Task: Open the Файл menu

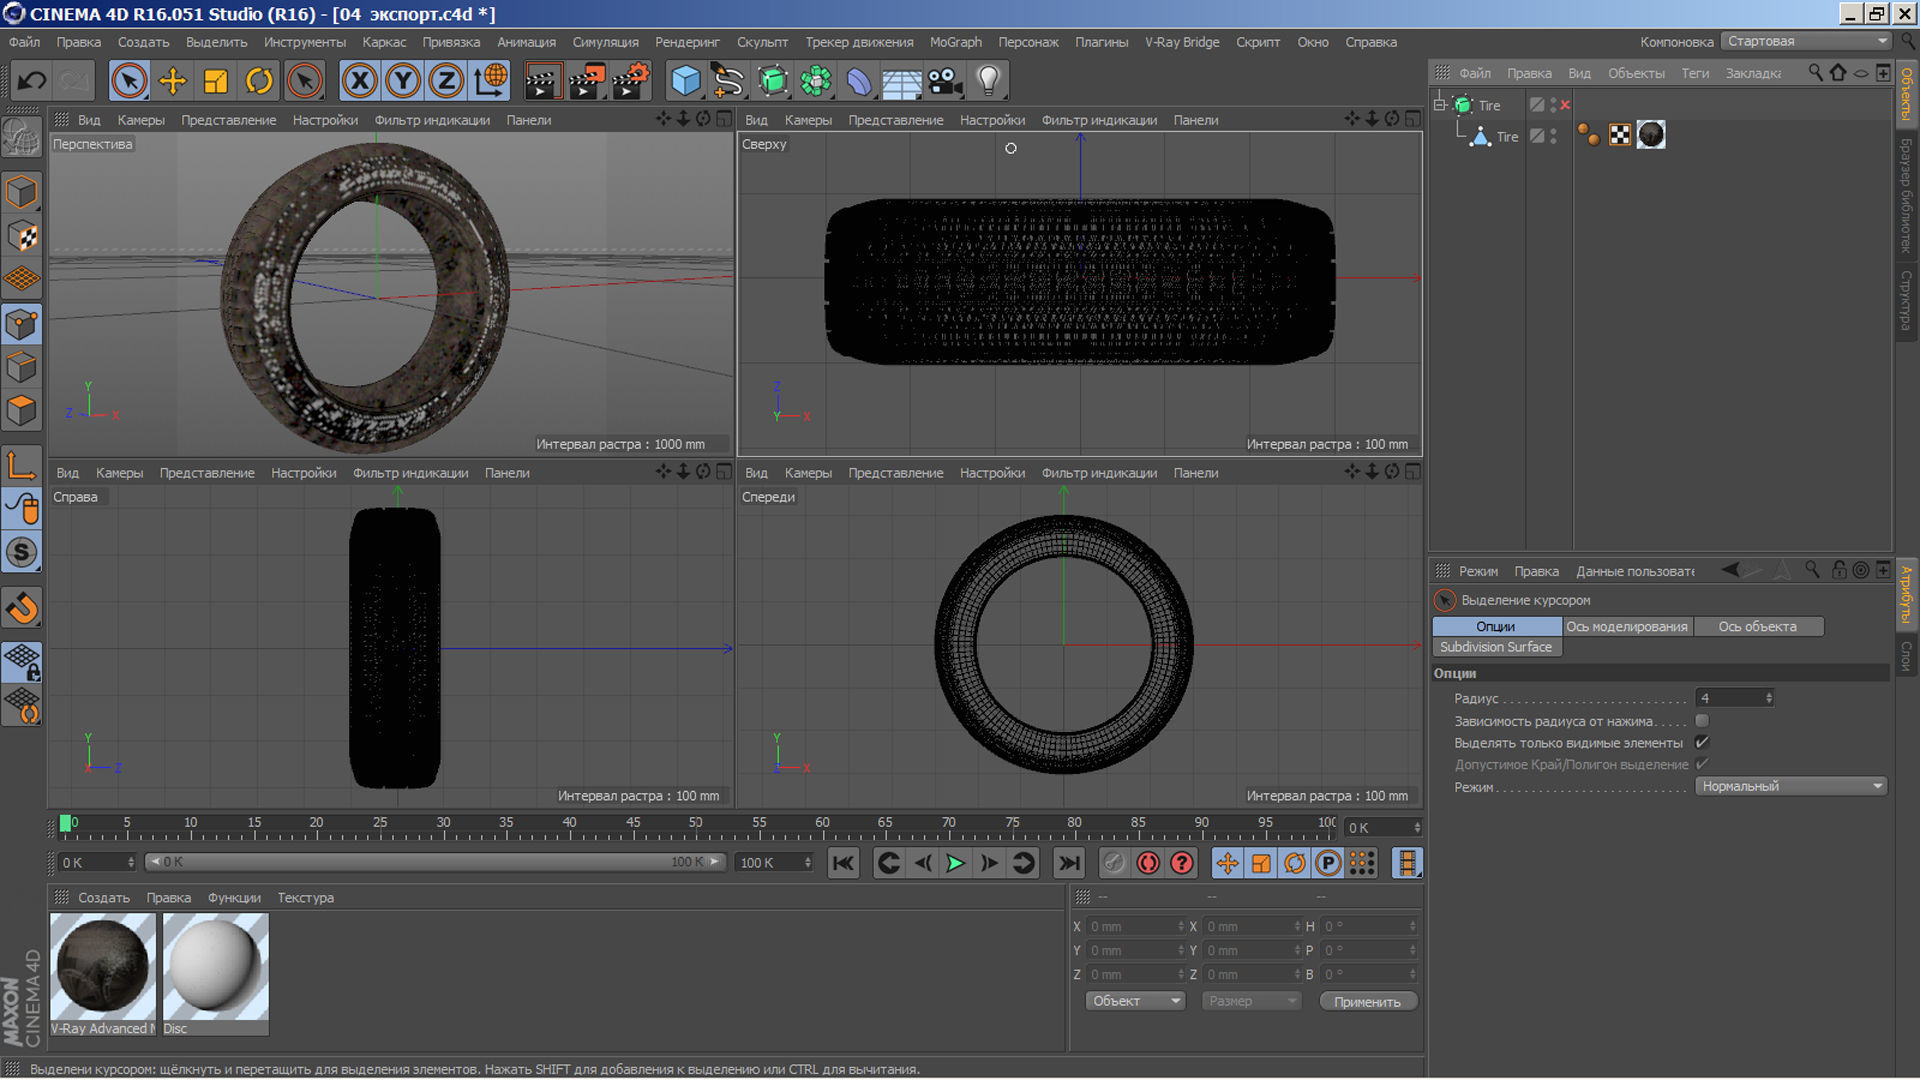Action: [x=24, y=42]
